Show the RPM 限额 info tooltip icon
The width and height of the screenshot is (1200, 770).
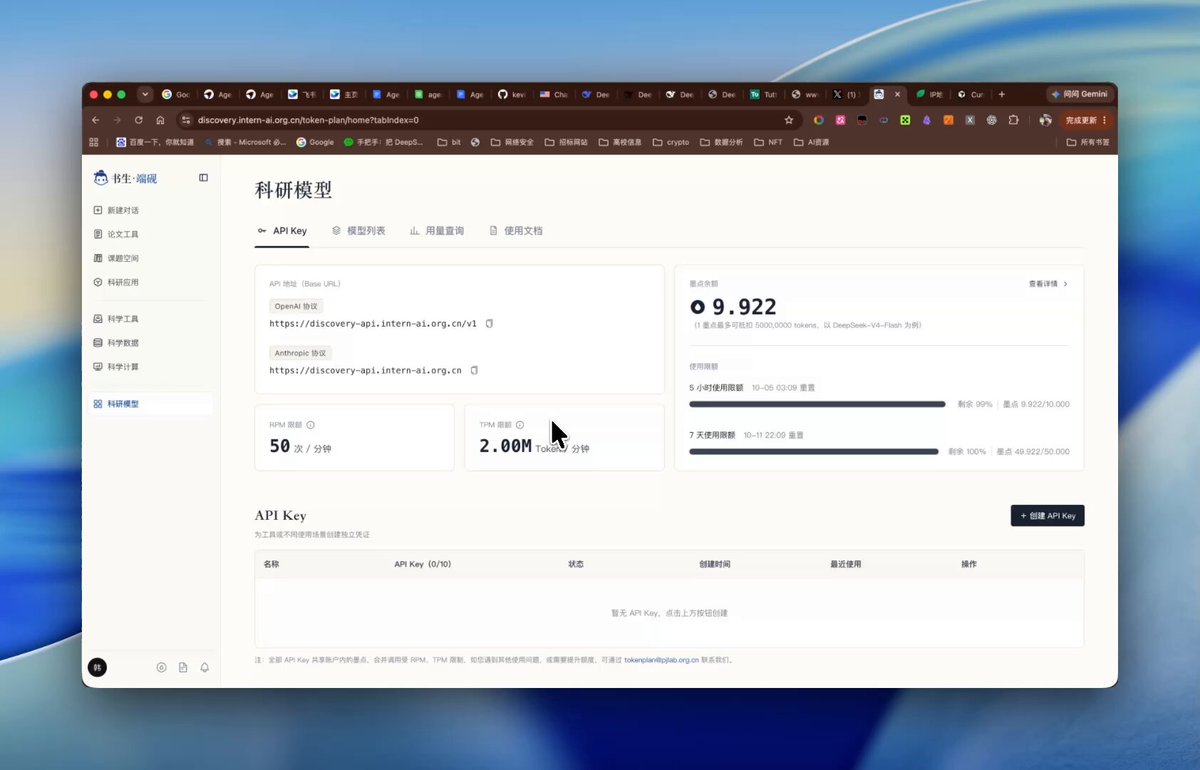point(311,425)
